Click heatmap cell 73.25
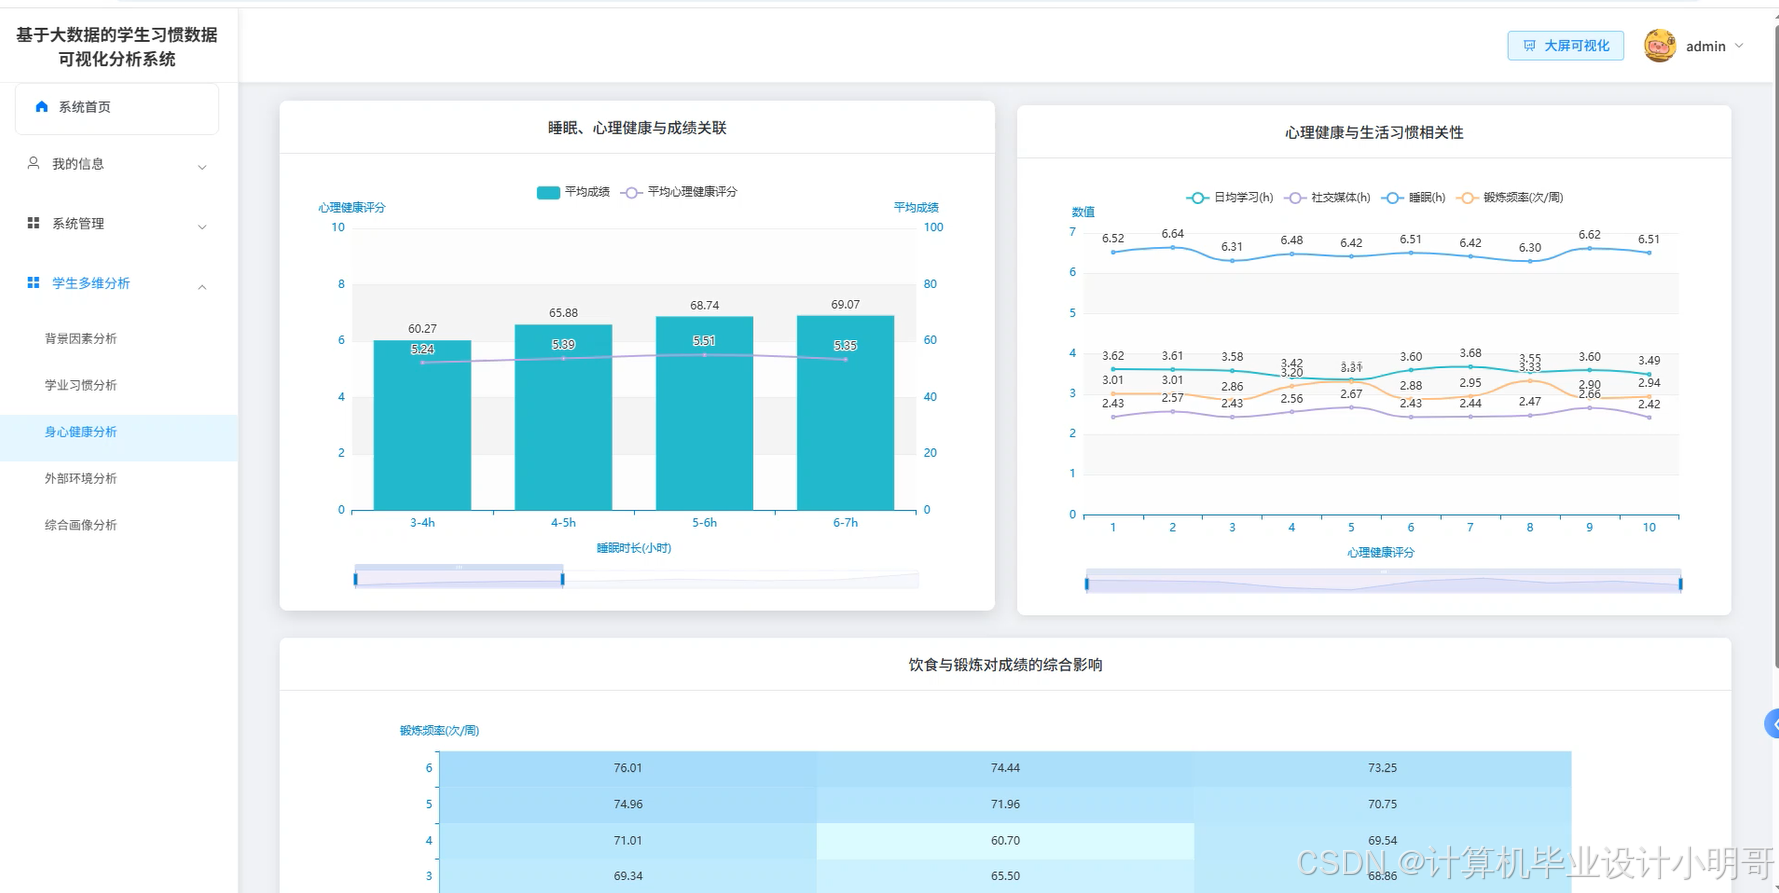1779x893 pixels. tap(1382, 768)
